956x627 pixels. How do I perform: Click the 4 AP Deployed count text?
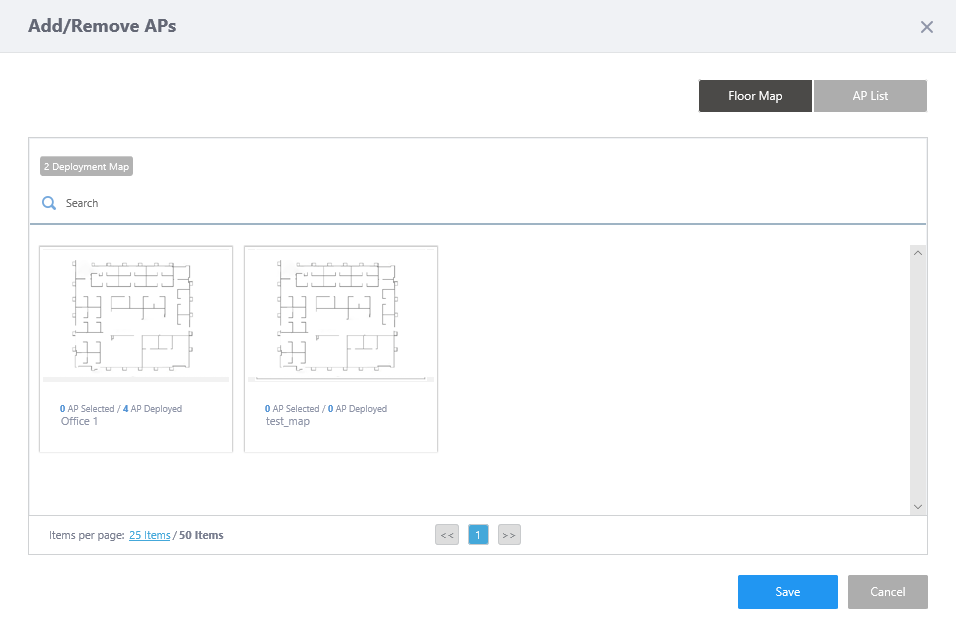(152, 409)
